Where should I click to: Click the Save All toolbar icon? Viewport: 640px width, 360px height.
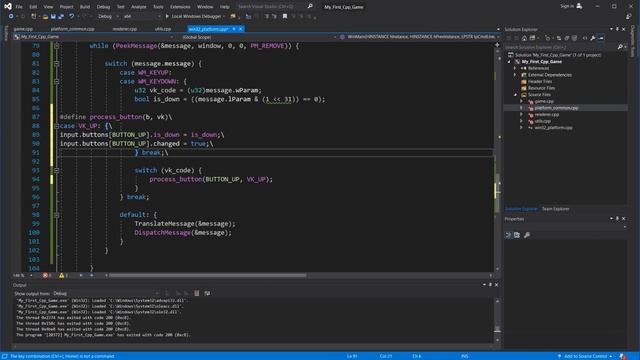61,16
